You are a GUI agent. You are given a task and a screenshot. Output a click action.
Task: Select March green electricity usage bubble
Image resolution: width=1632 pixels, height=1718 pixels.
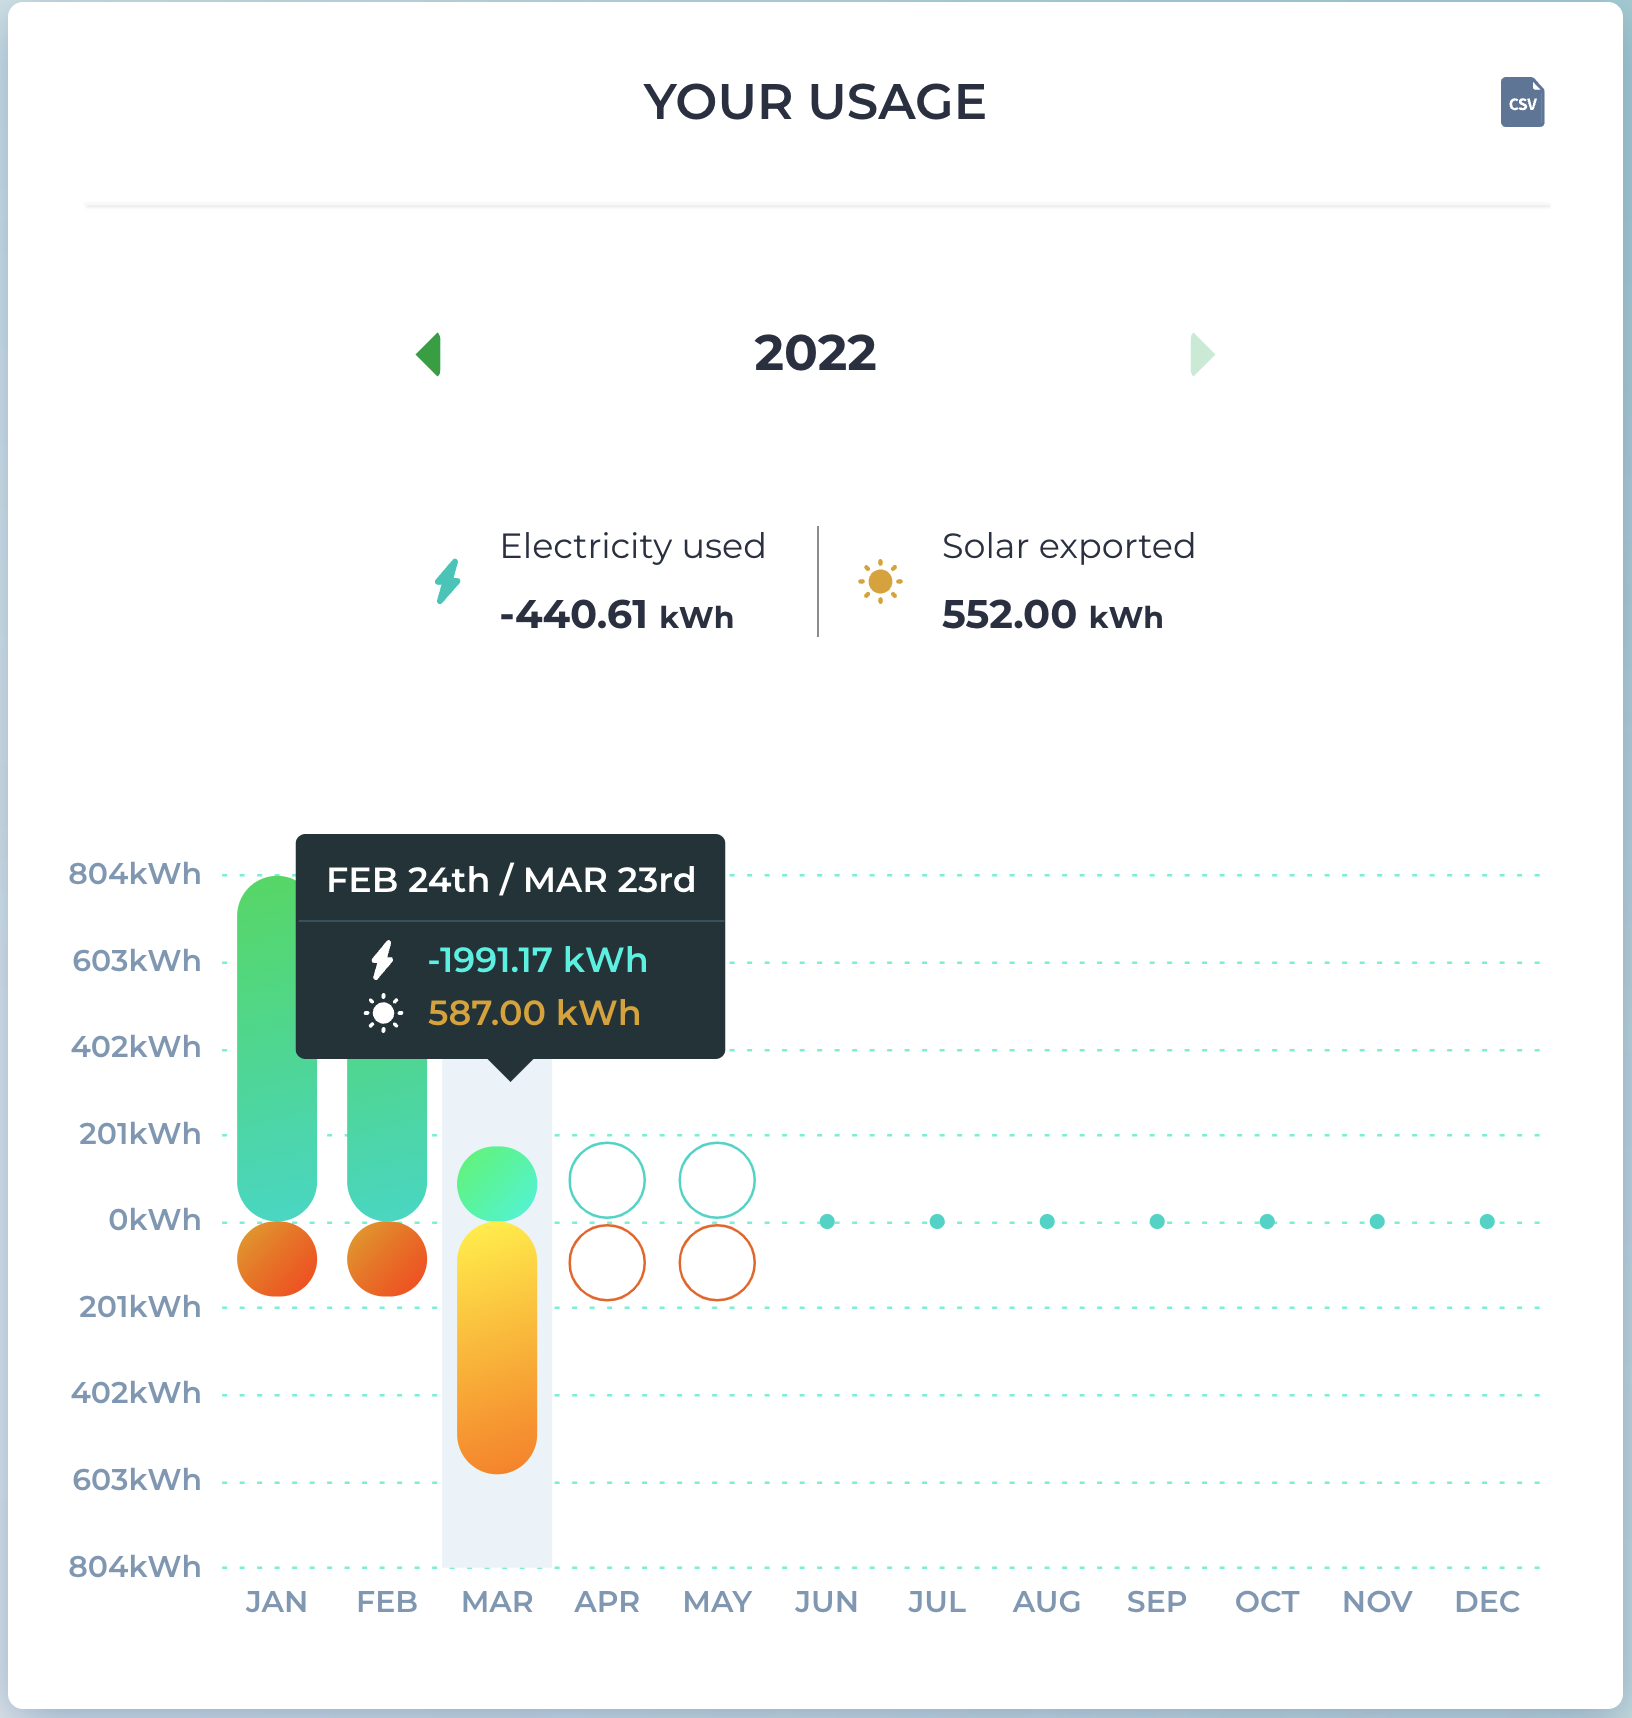(x=497, y=1184)
